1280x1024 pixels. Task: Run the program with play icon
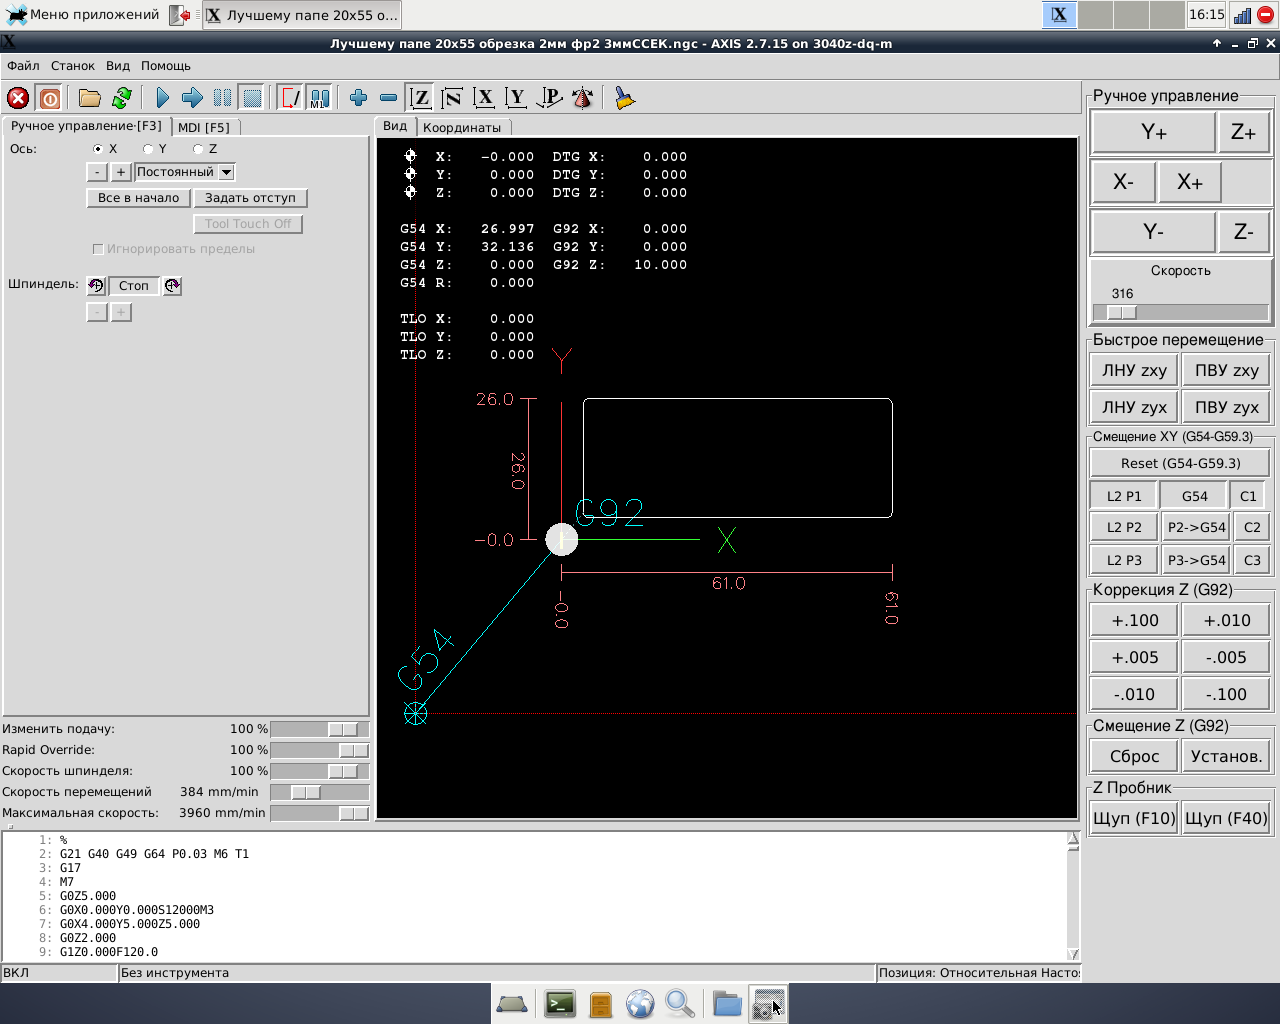(162, 98)
